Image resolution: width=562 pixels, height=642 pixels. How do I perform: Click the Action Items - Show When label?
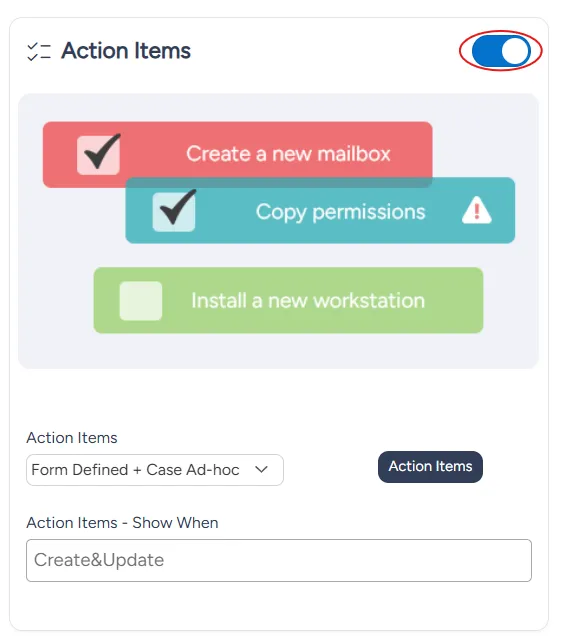coord(122,522)
